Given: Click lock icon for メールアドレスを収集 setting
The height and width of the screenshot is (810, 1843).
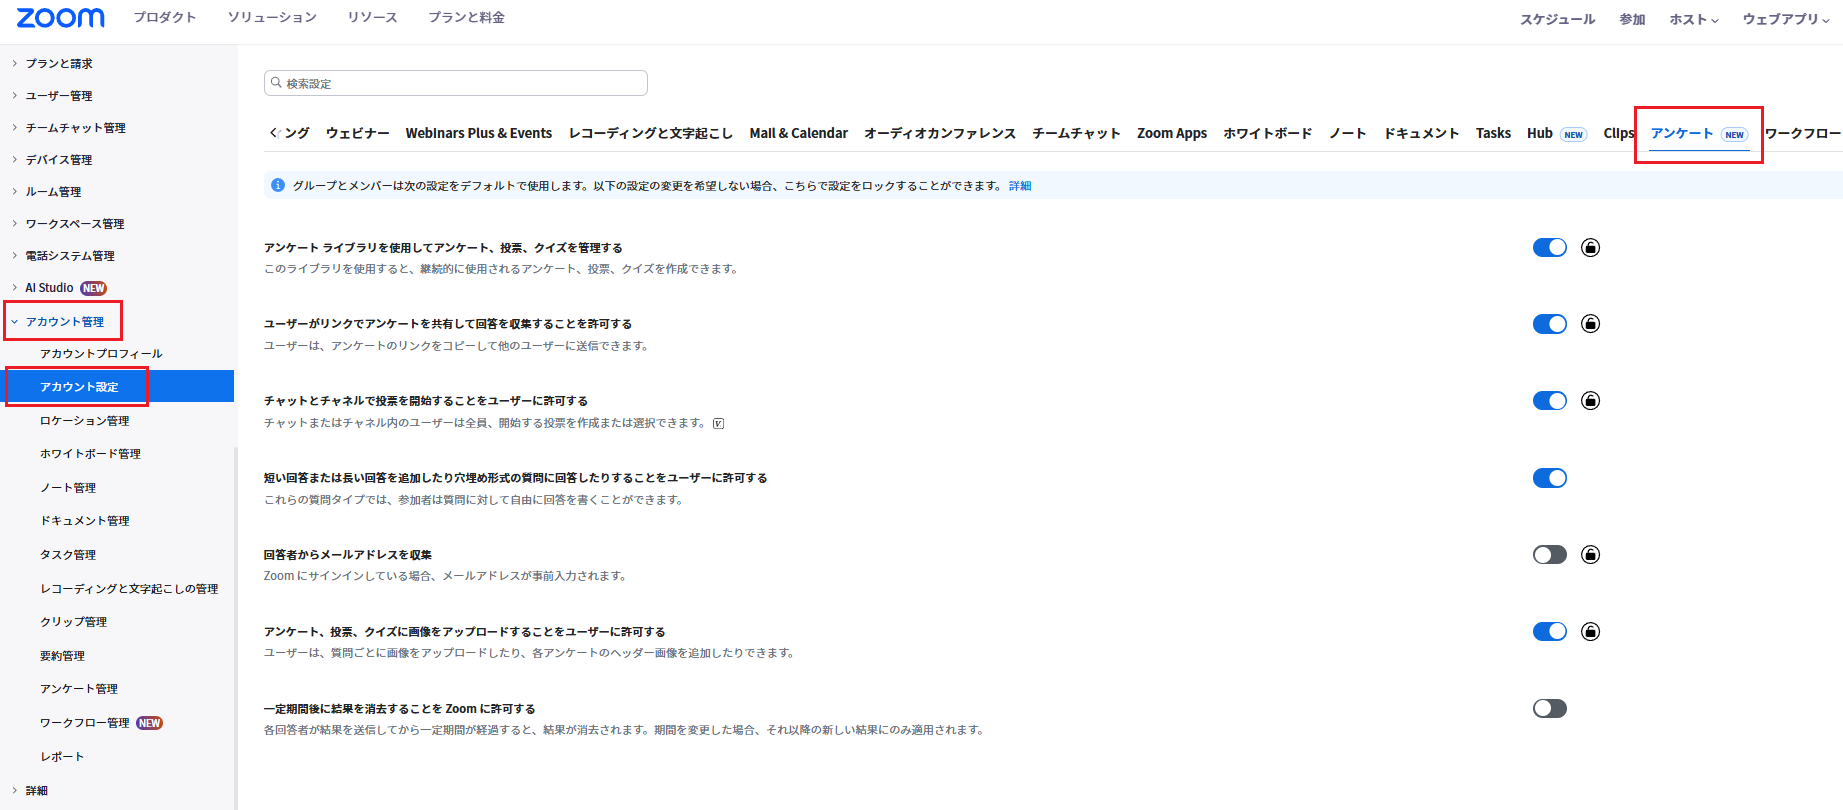Looking at the screenshot, I should point(1590,555).
